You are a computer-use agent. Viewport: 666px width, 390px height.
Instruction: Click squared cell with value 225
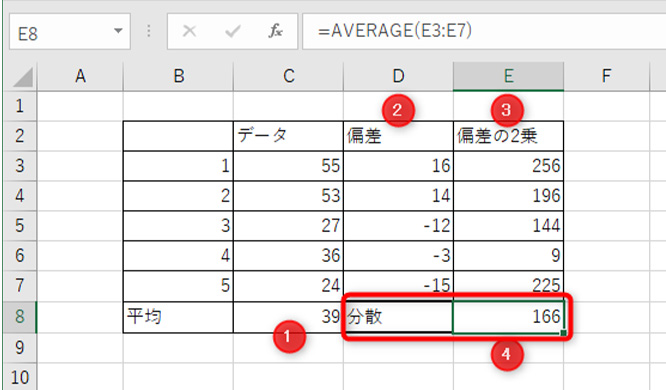[508, 285]
